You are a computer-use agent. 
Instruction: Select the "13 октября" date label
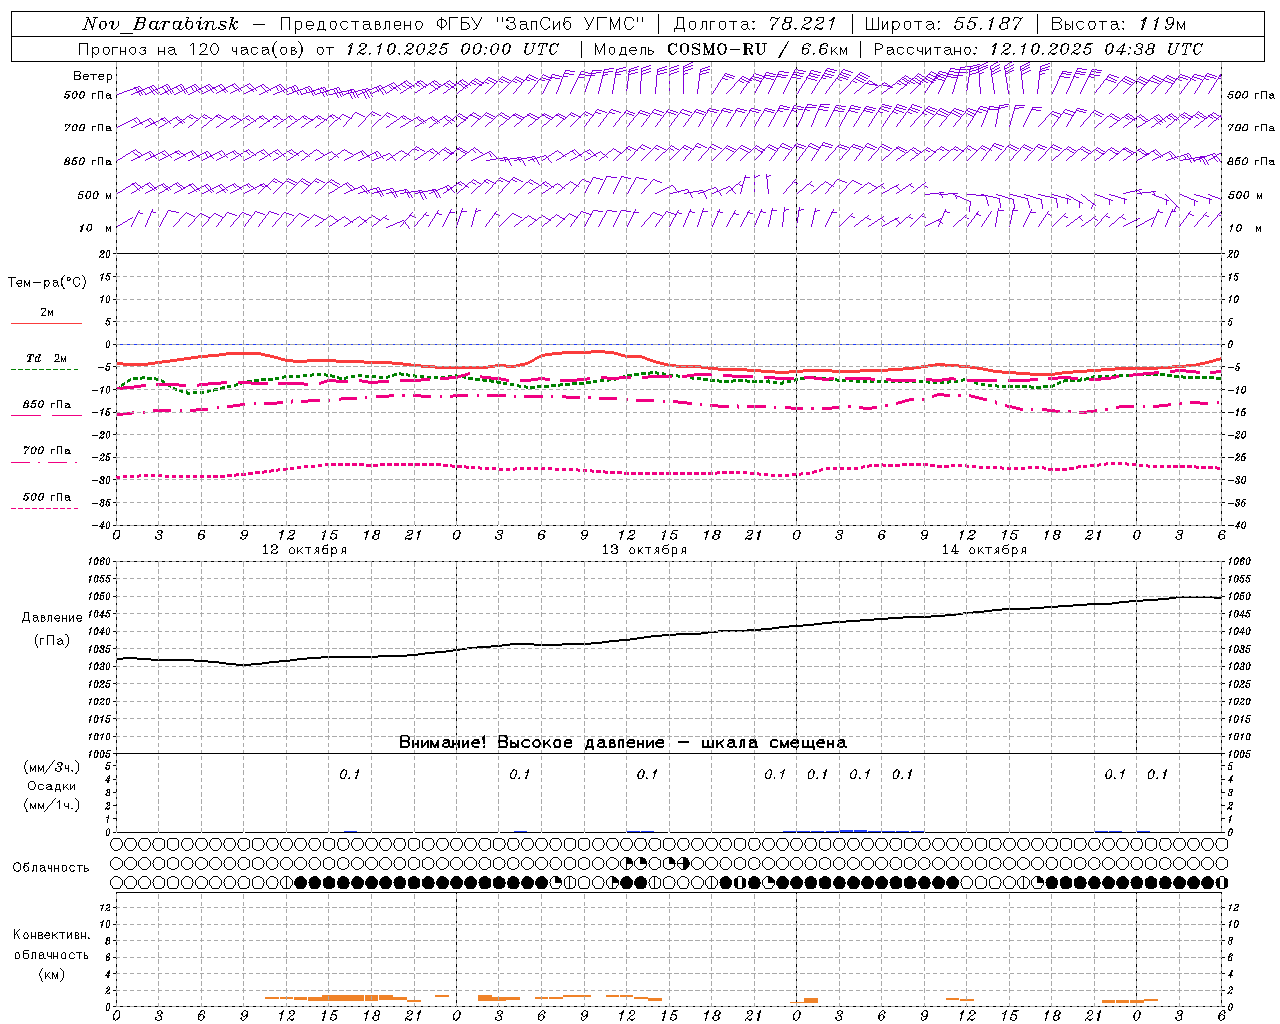tap(644, 550)
